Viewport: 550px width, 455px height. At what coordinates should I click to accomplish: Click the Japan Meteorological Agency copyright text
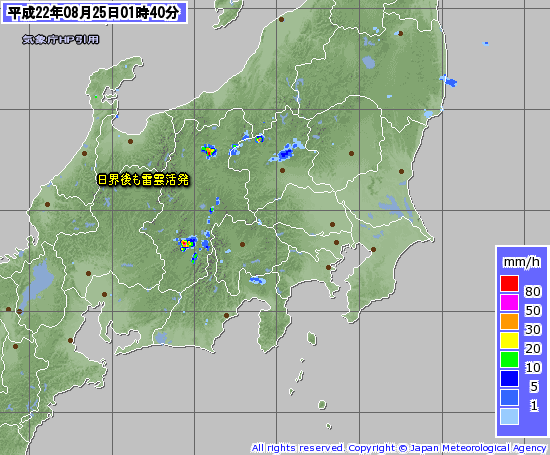[x=398, y=448]
